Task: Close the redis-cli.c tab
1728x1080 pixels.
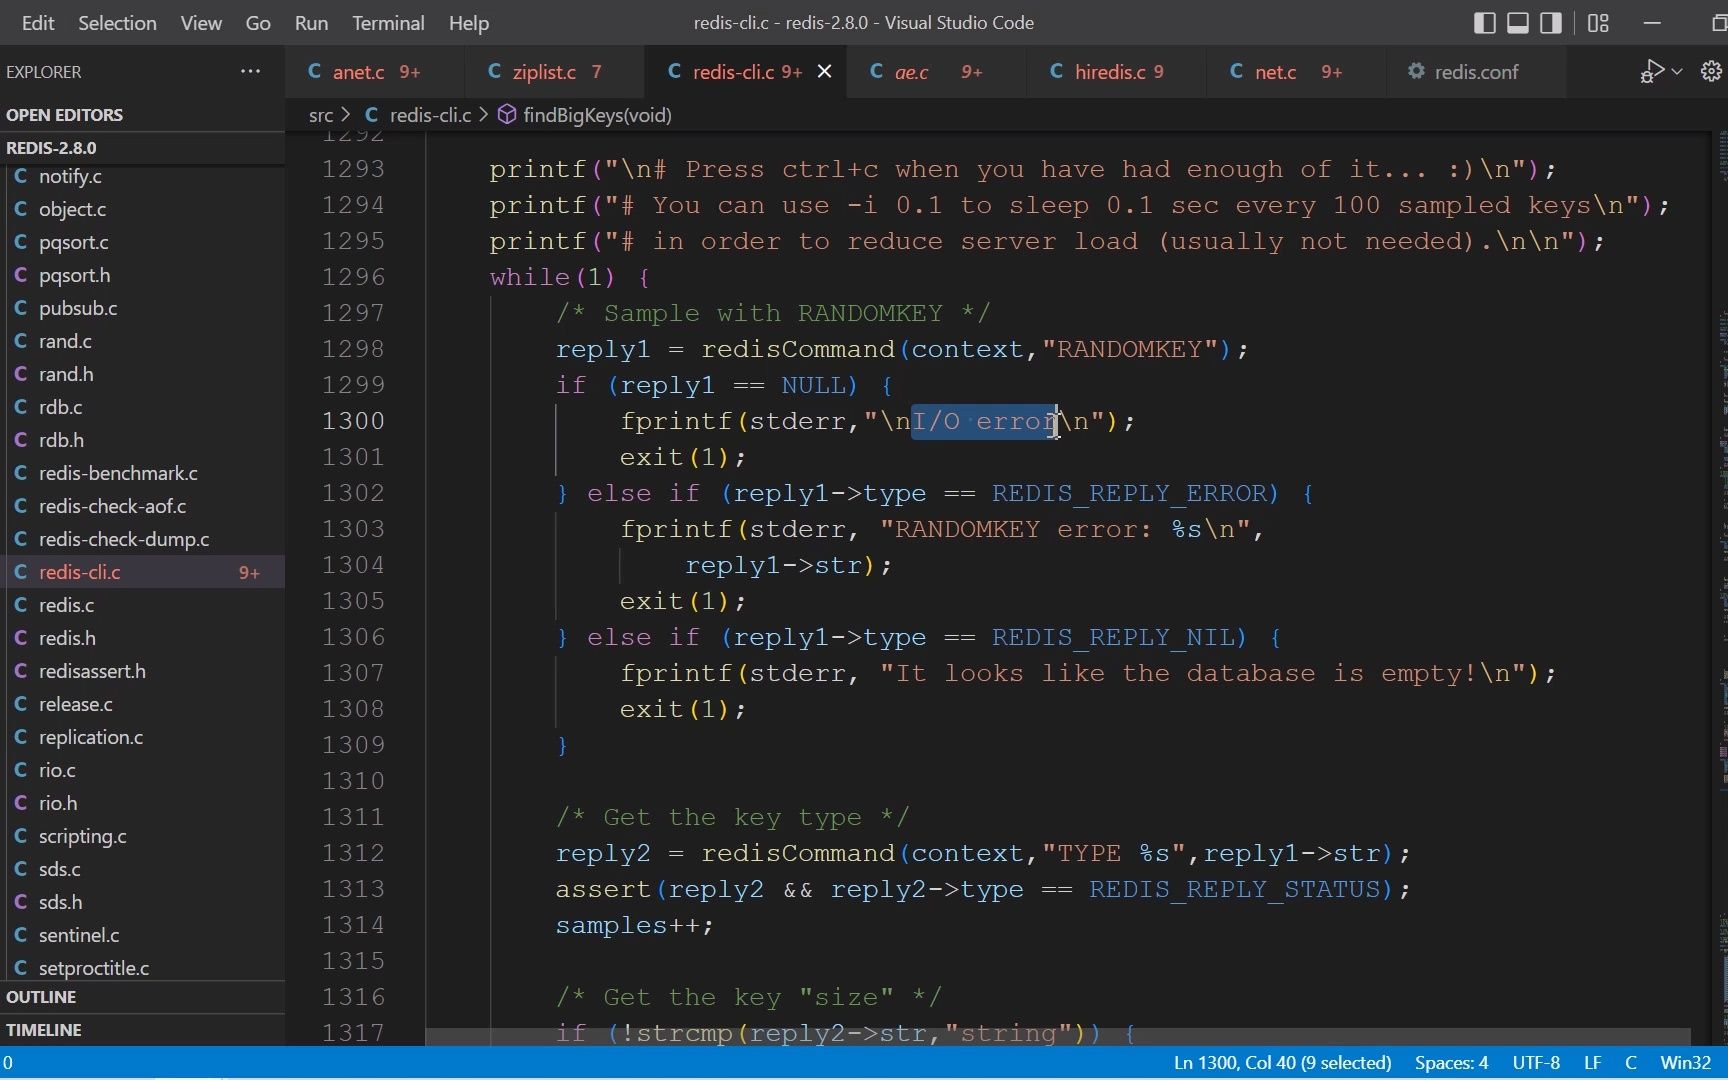Action: coord(824,71)
